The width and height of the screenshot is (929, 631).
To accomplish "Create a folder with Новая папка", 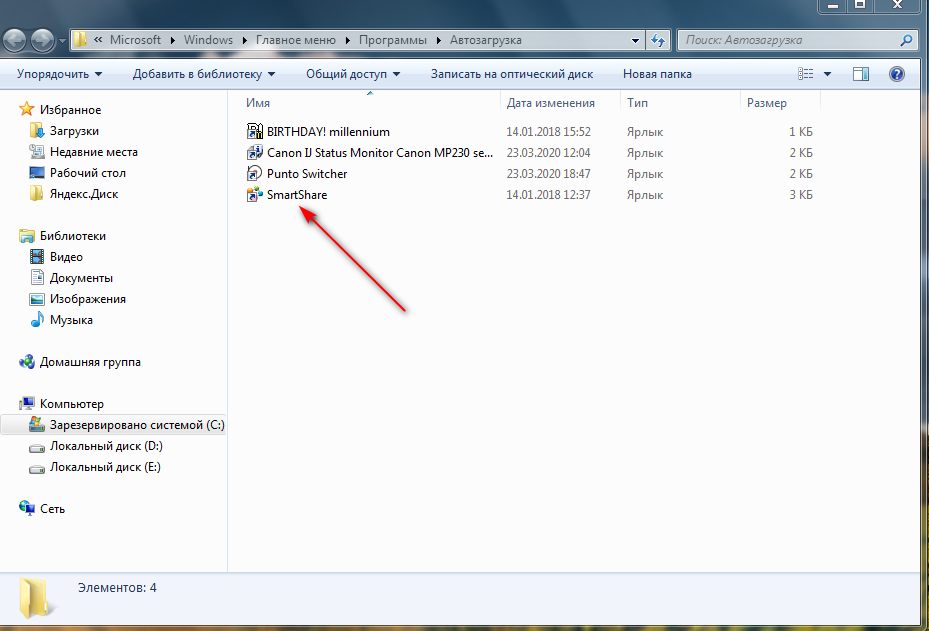I will [x=656, y=74].
